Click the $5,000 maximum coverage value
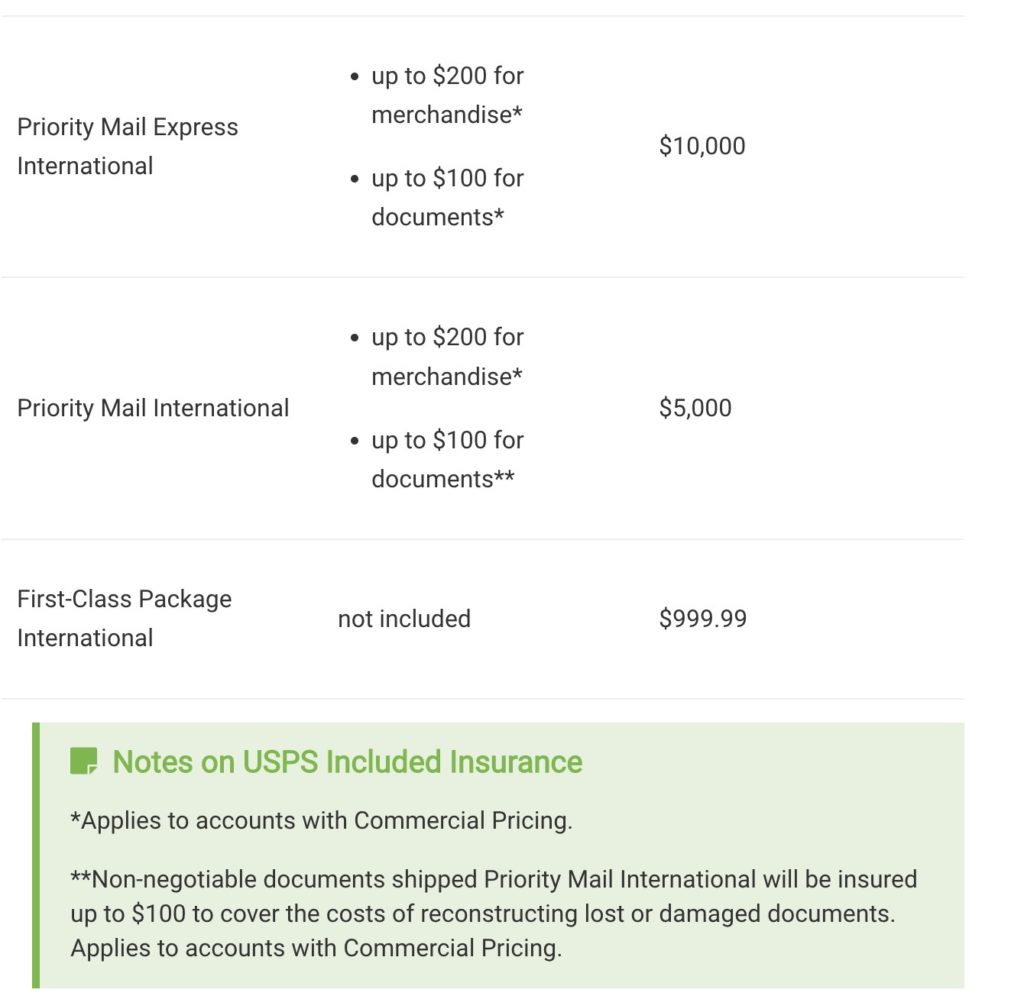 (695, 408)
